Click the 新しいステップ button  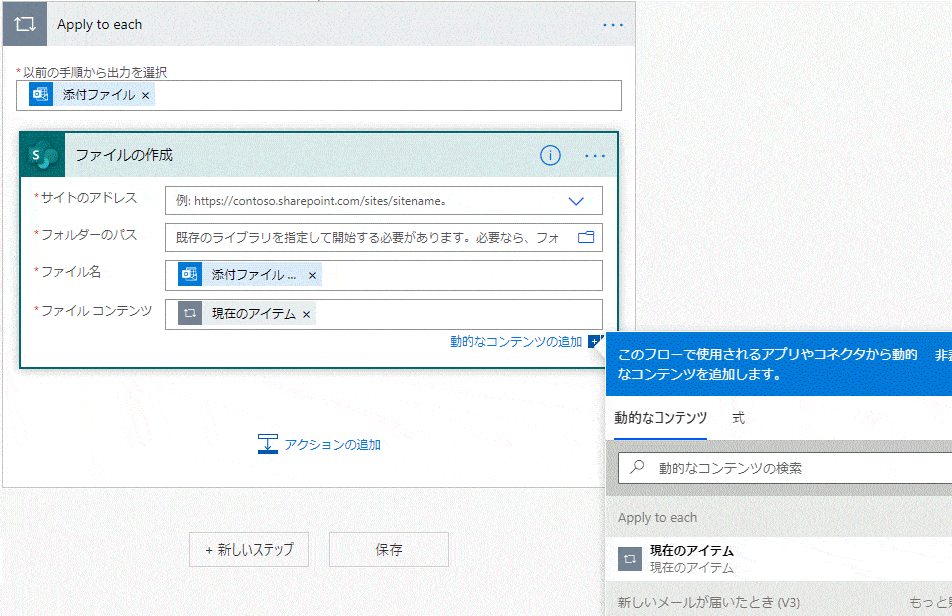tap(249, 549)
